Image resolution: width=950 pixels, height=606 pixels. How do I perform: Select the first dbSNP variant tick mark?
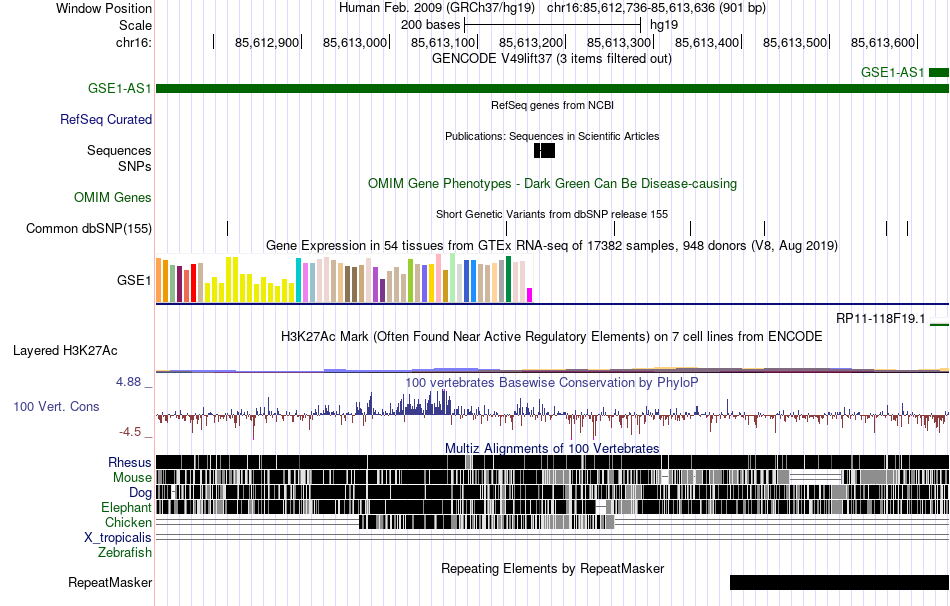[227, 228]
